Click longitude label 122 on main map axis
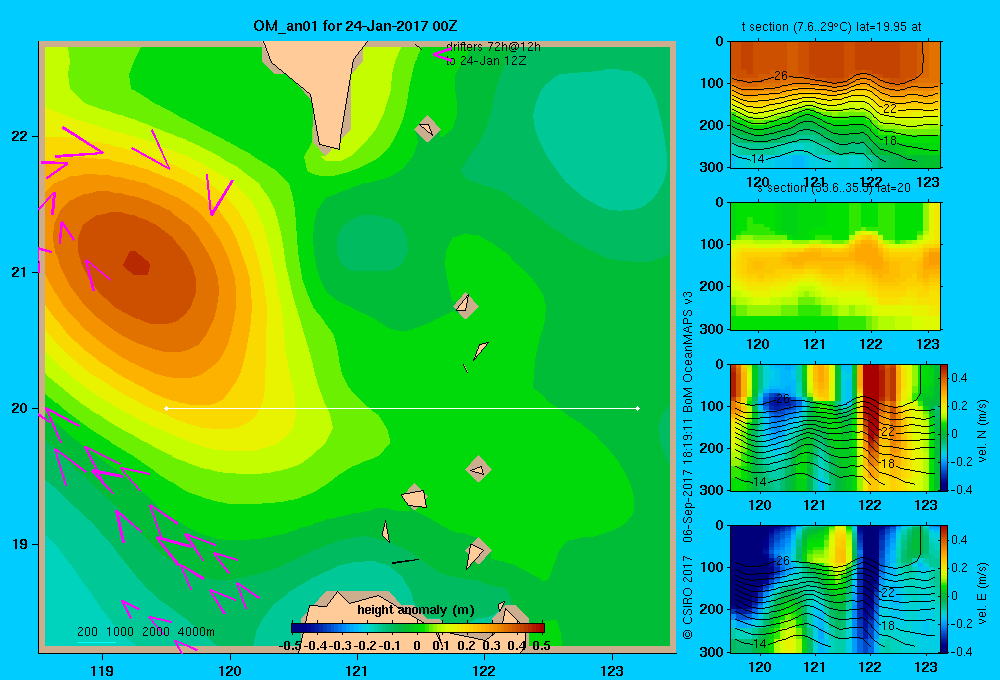The width and height of the screenshot is (1000, 680). point(484,670)
